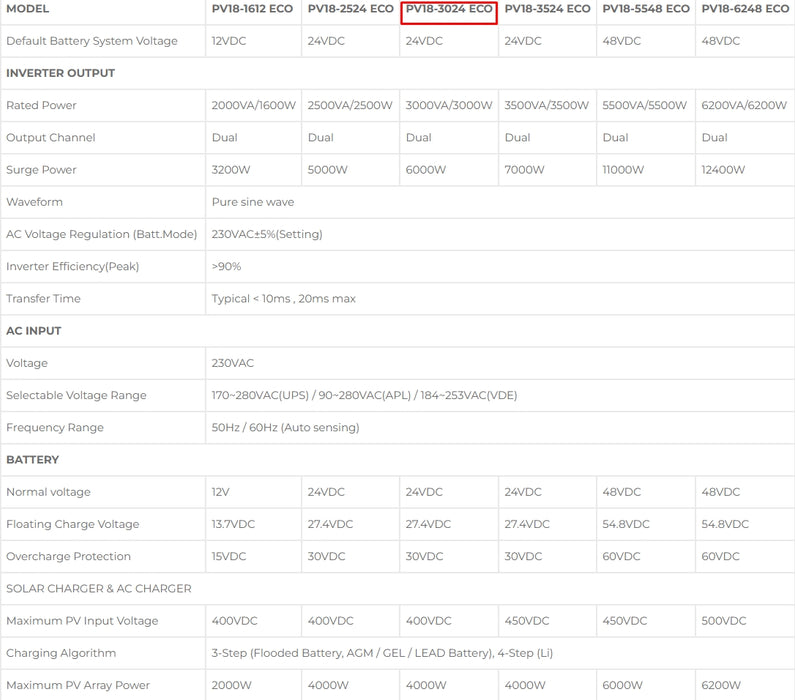Select the PV18-5548 ECO column header
The height and width of the screenshot is (700, 795).
tap(646, 9)
